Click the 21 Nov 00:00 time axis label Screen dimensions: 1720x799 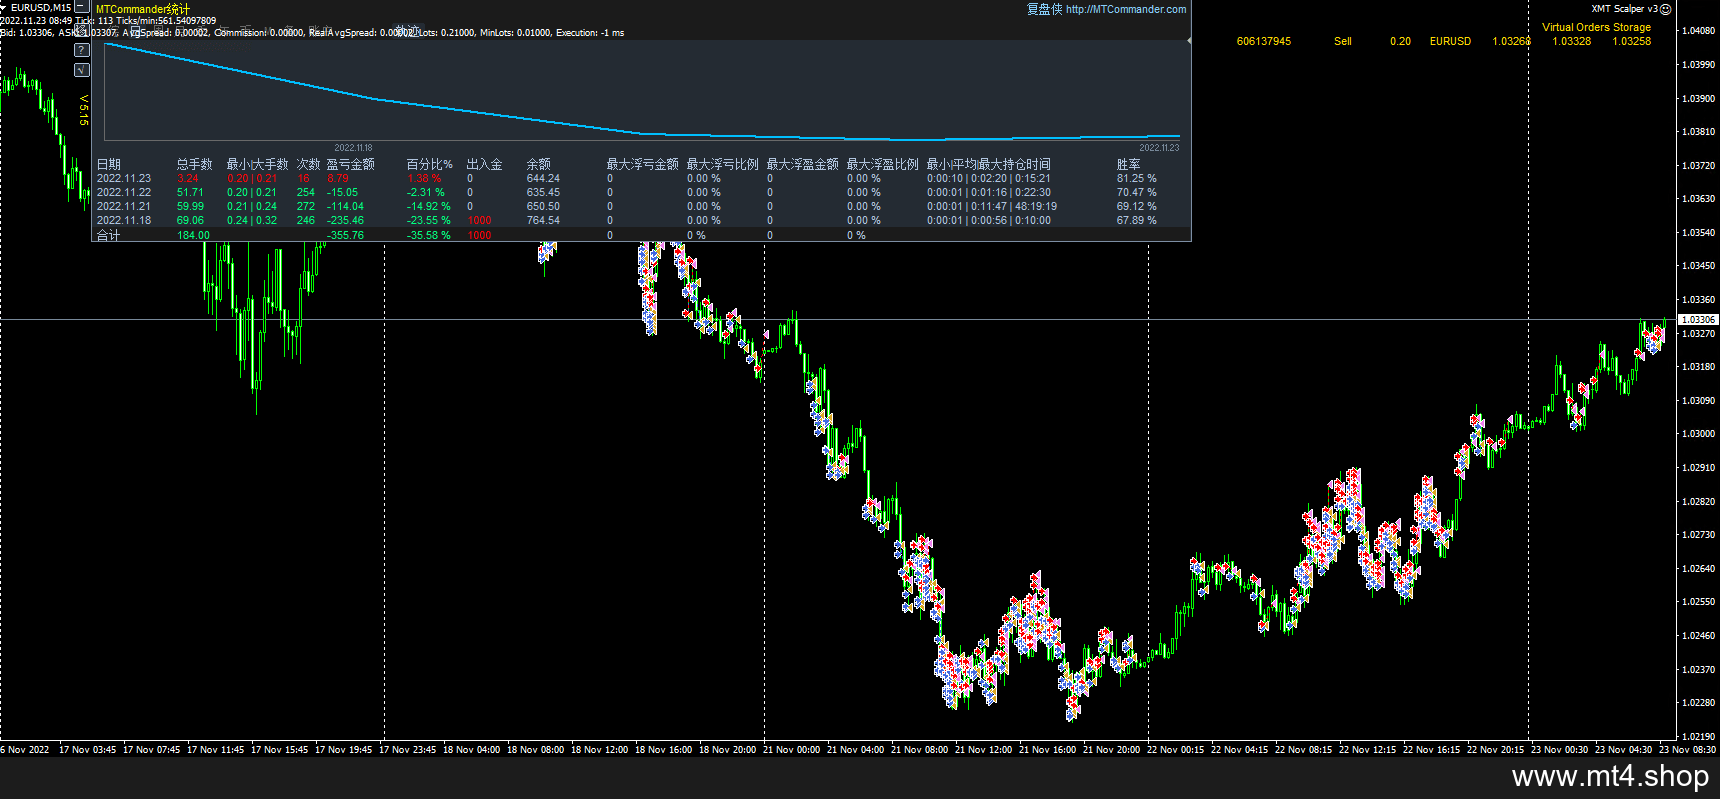[791, 749]
